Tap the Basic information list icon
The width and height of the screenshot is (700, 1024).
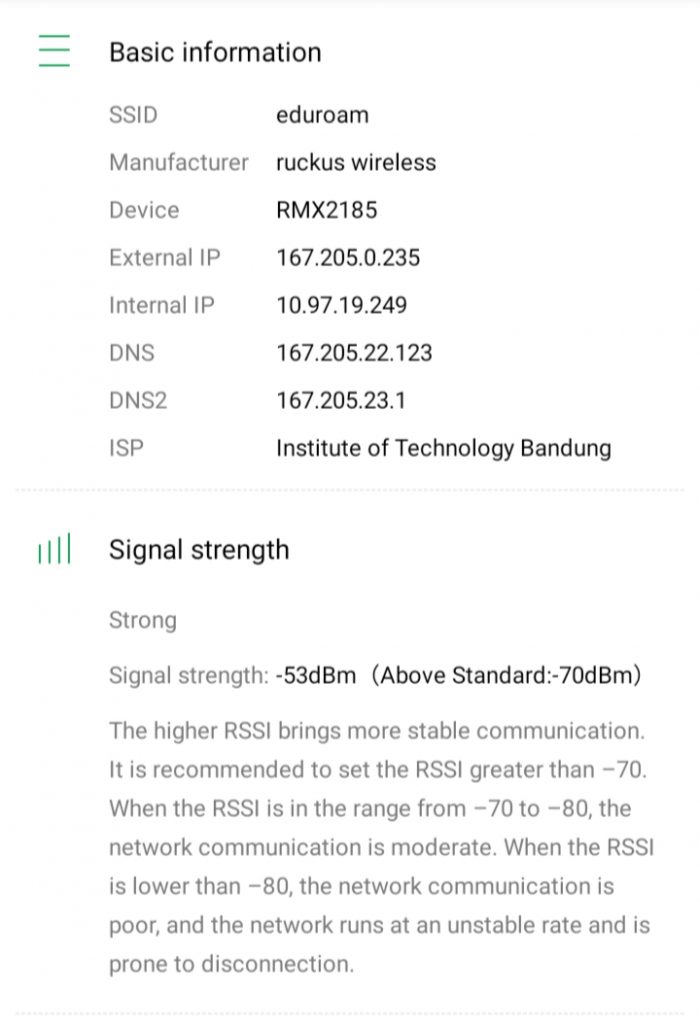[x=54, y=51]
